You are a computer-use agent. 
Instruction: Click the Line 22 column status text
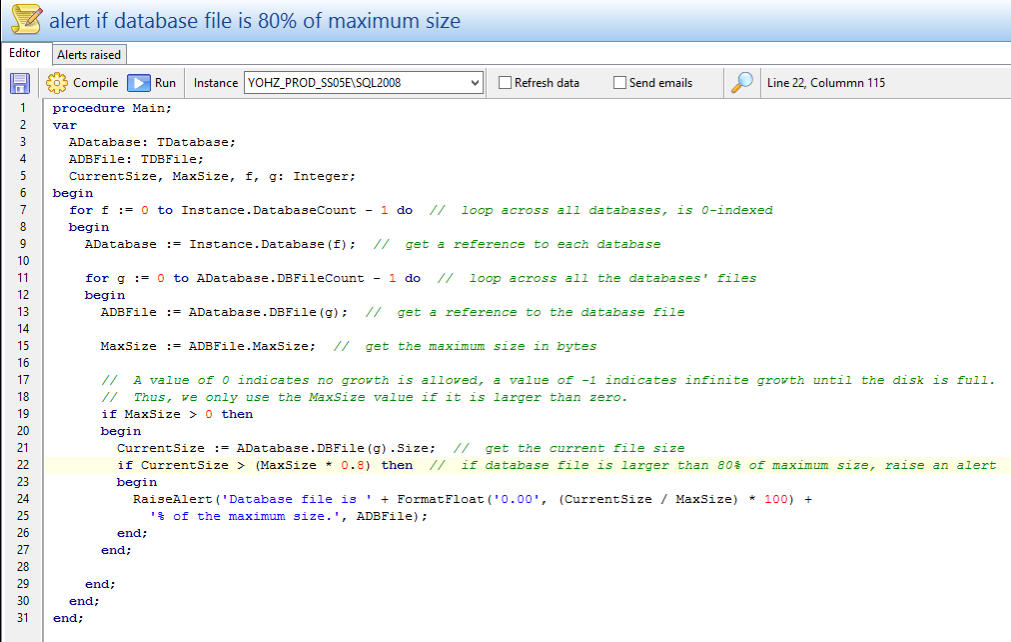pyautogui.click(x=825, y=83)
